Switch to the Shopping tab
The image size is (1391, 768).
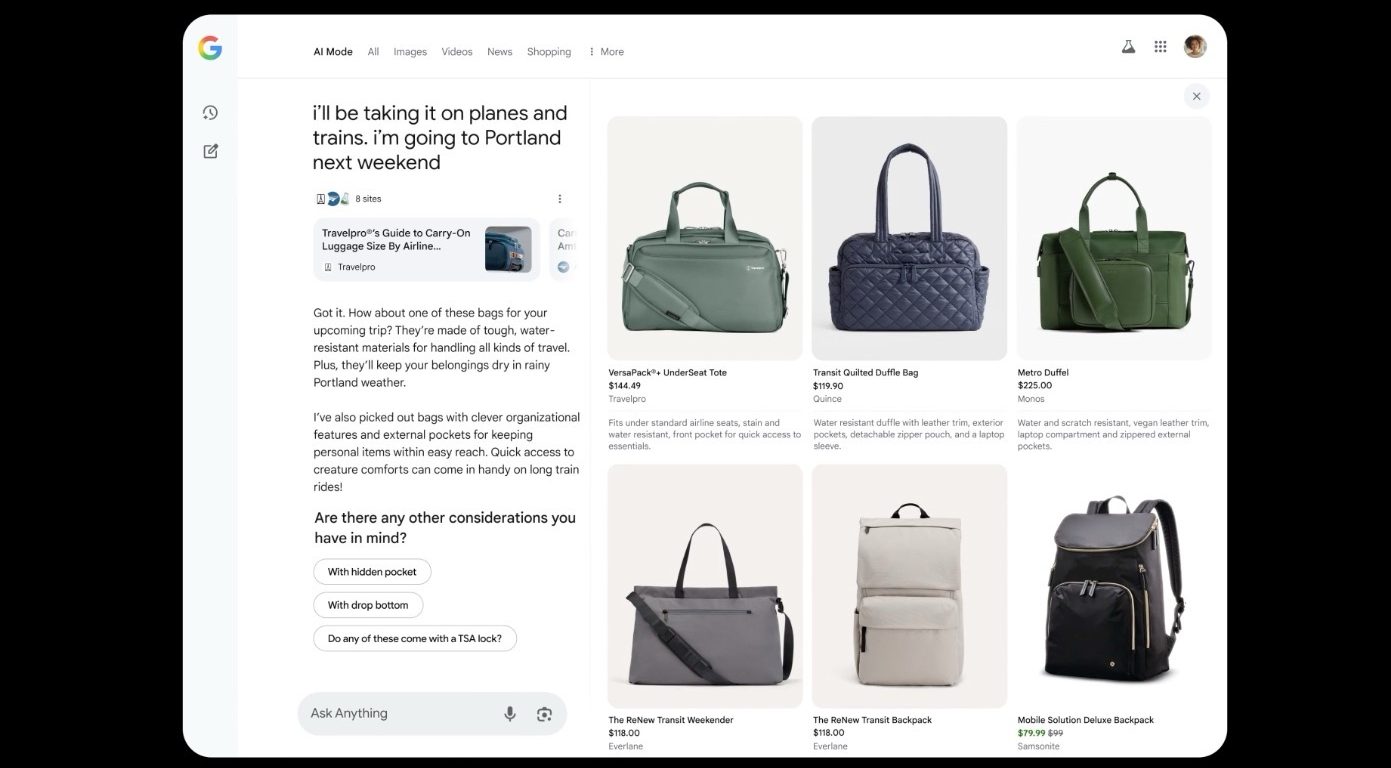click(x=549, y=52)
